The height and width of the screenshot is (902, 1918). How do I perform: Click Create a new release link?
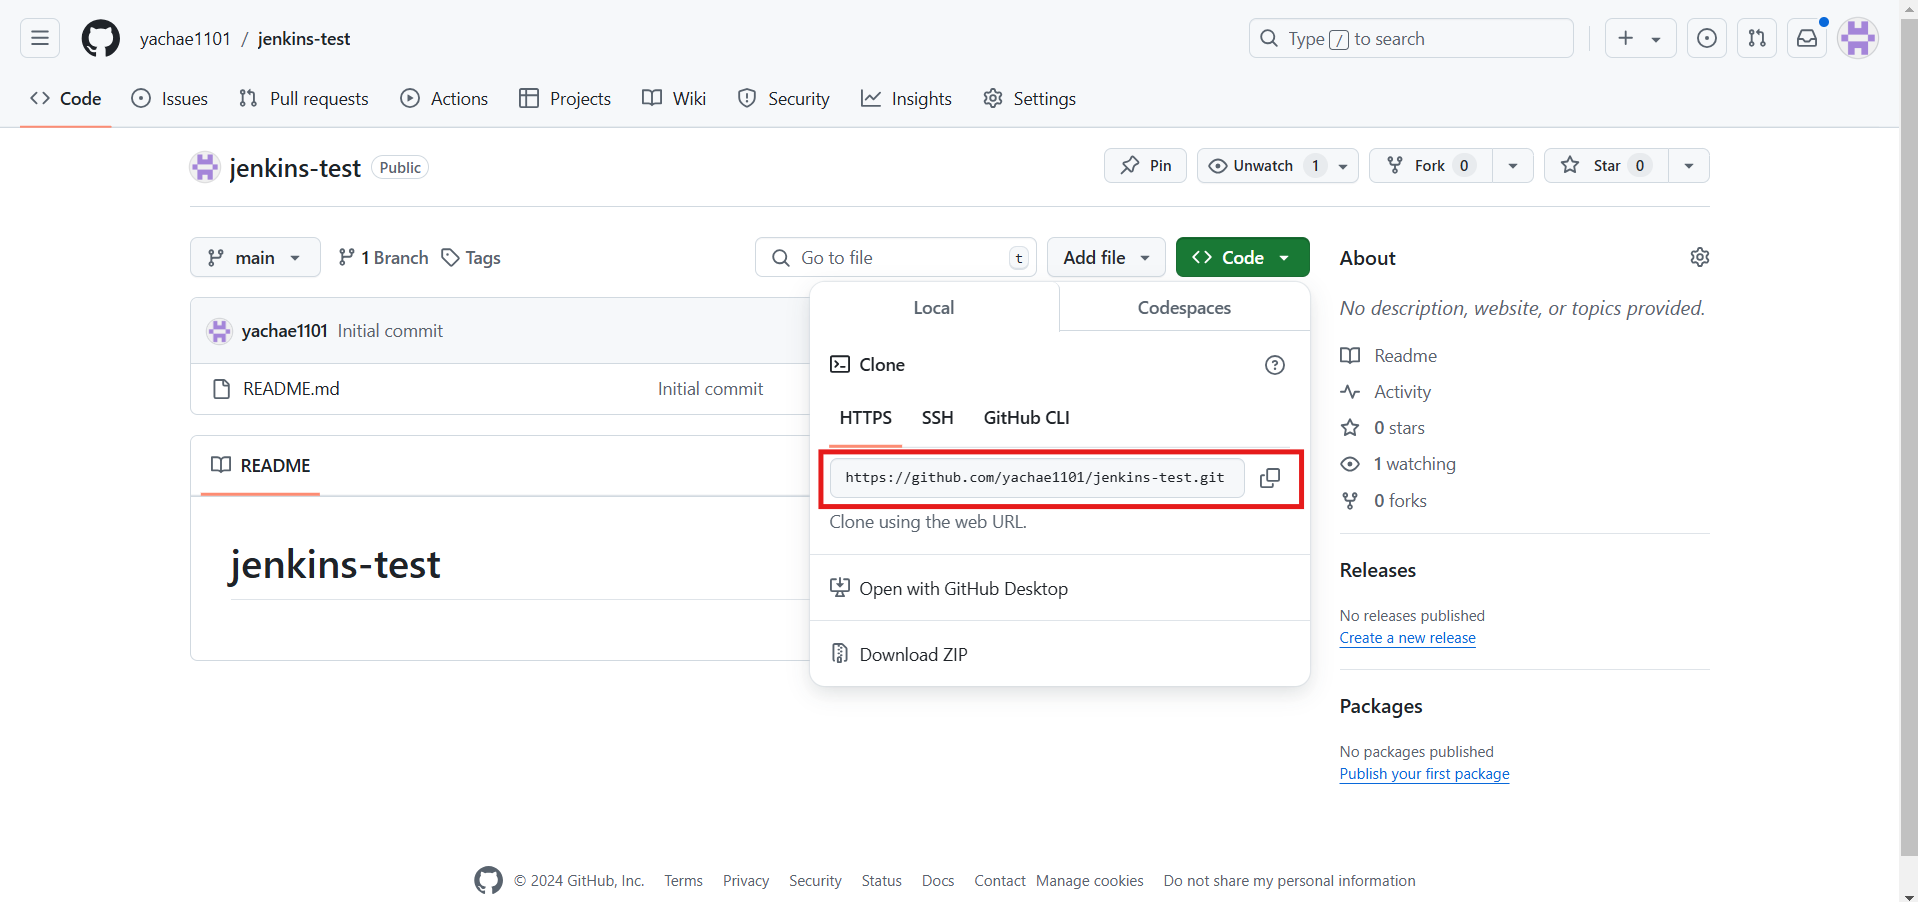(1407, 638)
